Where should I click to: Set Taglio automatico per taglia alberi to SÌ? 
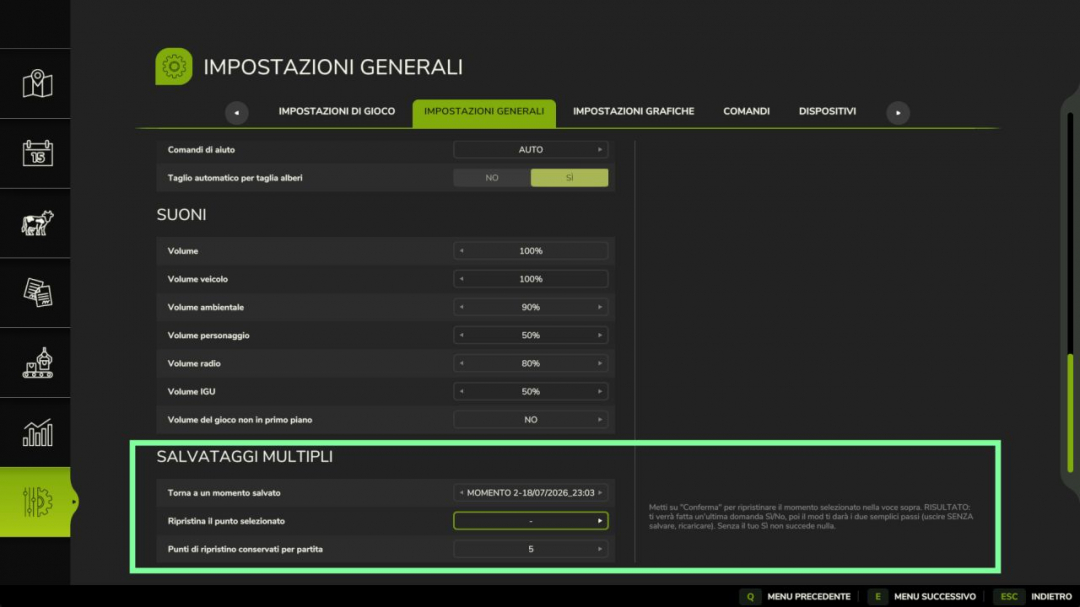point(570,178)
